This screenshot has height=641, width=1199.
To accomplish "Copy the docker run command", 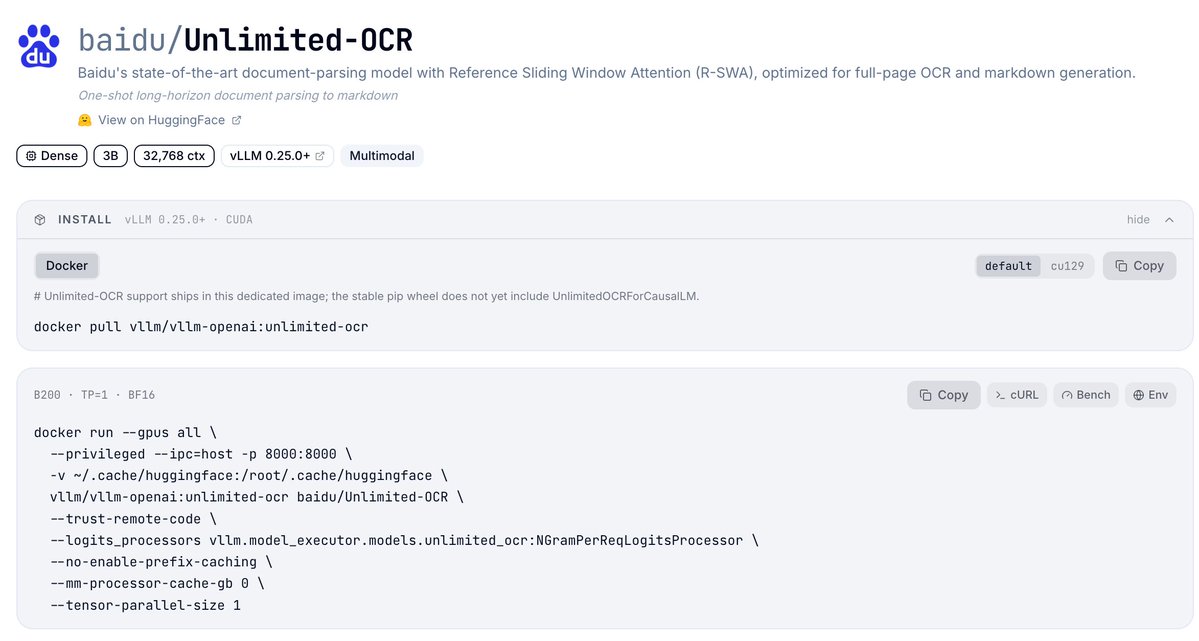I will (x=944, y=395).
